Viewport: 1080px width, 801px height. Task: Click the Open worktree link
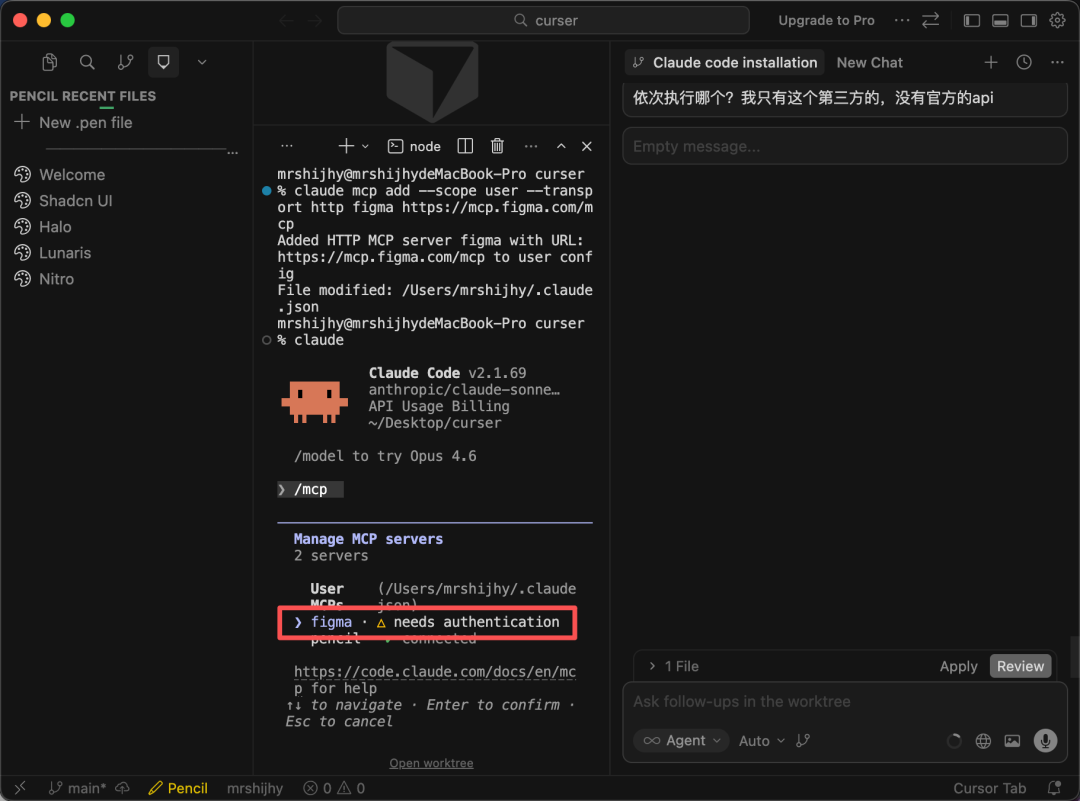click(431, 763)
